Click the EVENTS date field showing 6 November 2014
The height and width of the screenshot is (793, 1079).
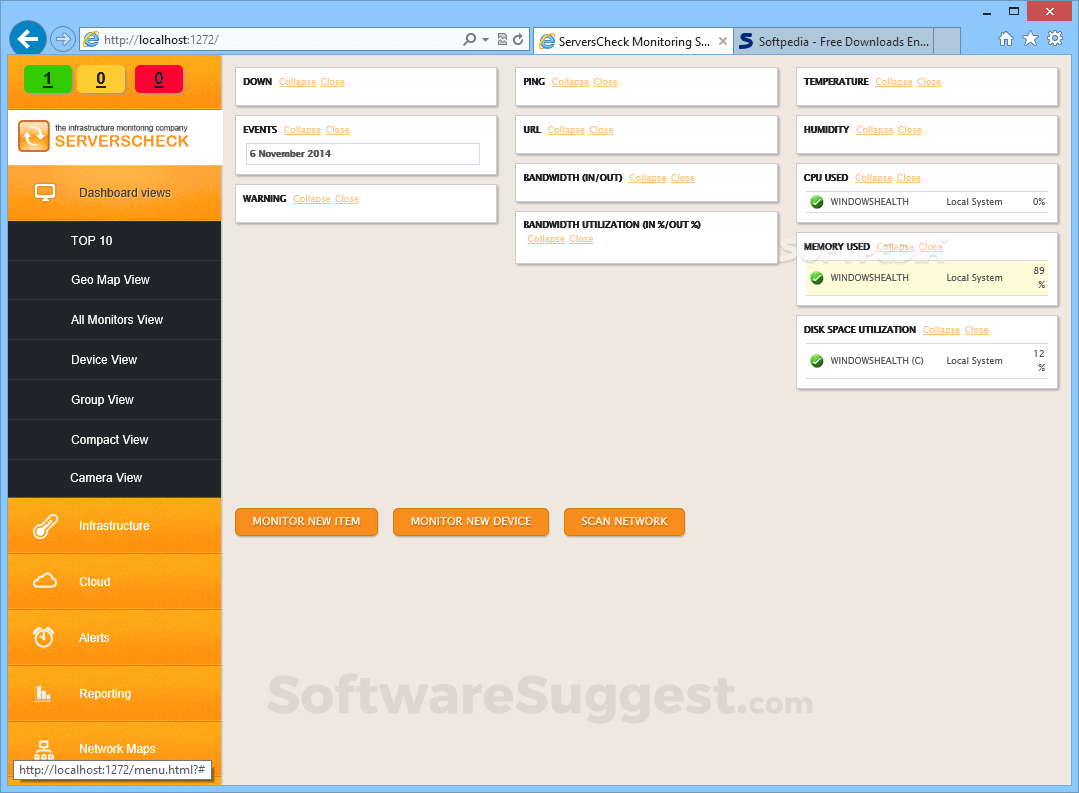[362, 155]
